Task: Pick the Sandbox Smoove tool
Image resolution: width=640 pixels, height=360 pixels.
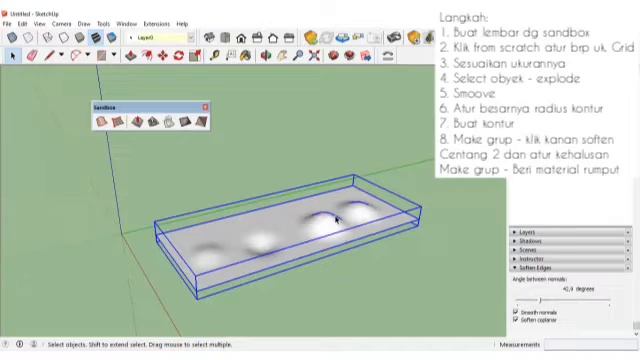Action: [137, 122]
